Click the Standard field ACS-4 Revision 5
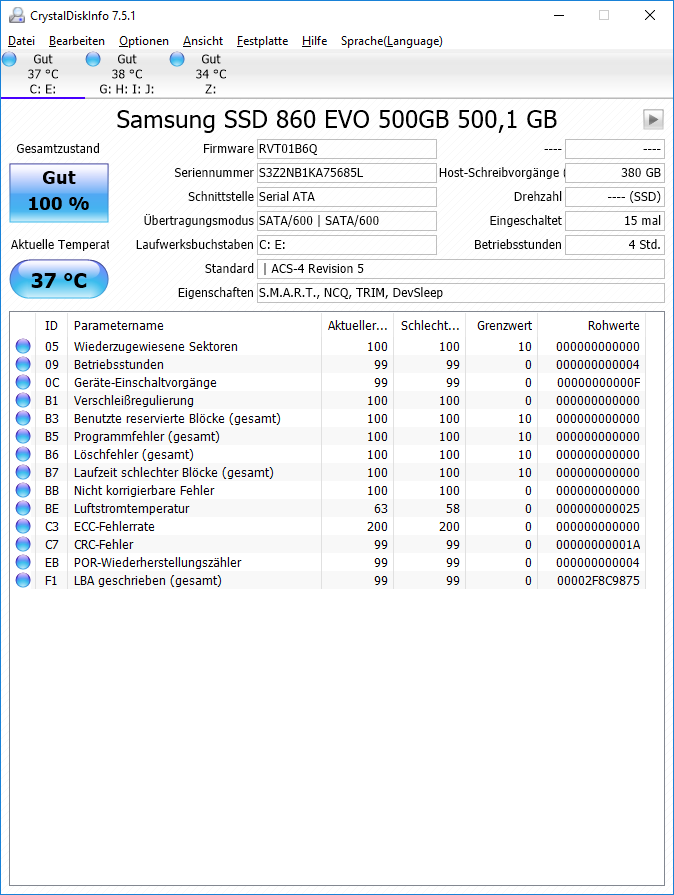The image size is (674, 895). pos(461,269)
